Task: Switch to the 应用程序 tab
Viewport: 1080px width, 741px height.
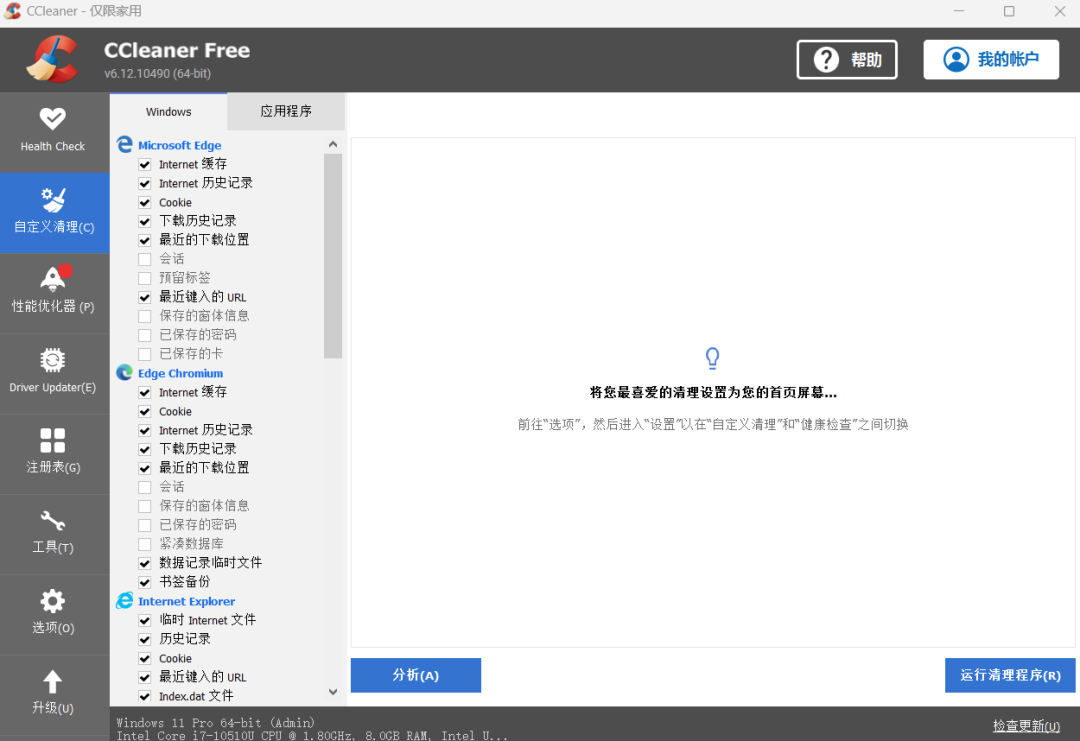Action: click(x=286, y=112)
